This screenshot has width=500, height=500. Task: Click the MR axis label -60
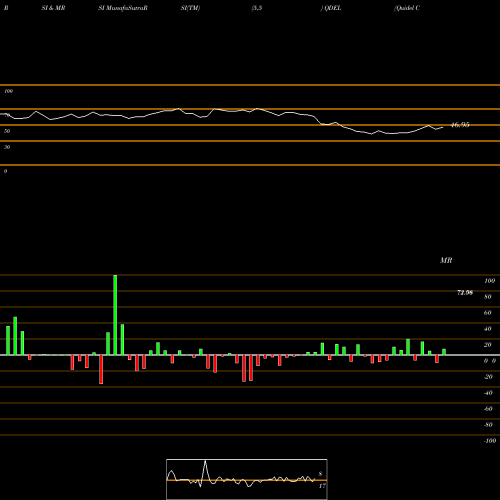pyautogui.click(x=488, y=409)
